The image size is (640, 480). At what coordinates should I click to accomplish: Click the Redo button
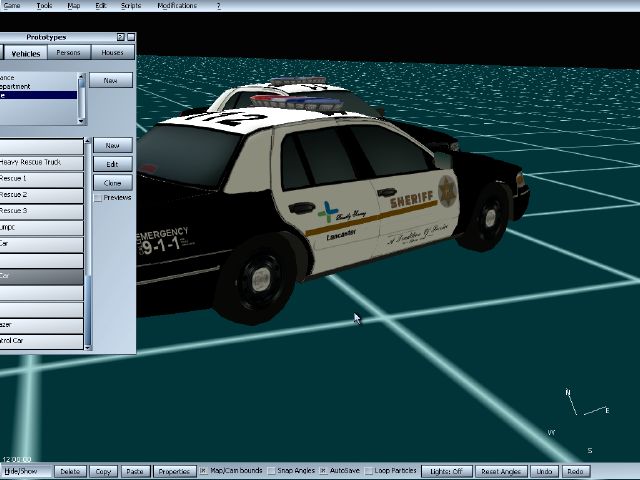coord(576,471)
